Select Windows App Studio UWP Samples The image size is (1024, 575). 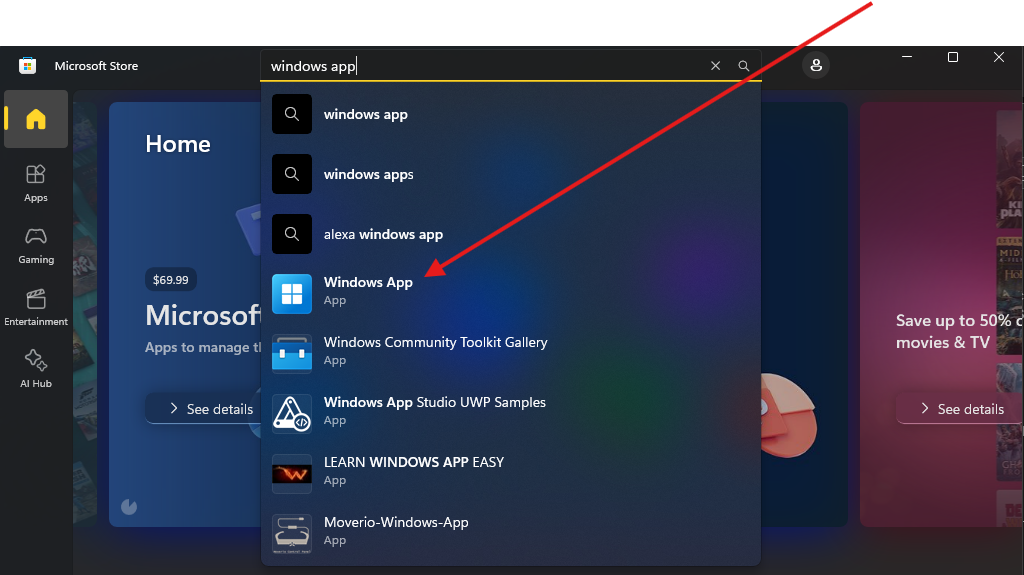point(434,411)
